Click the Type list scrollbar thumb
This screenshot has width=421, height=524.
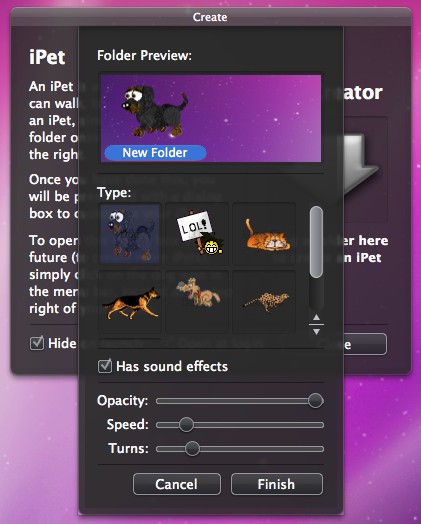coord(316,242)
